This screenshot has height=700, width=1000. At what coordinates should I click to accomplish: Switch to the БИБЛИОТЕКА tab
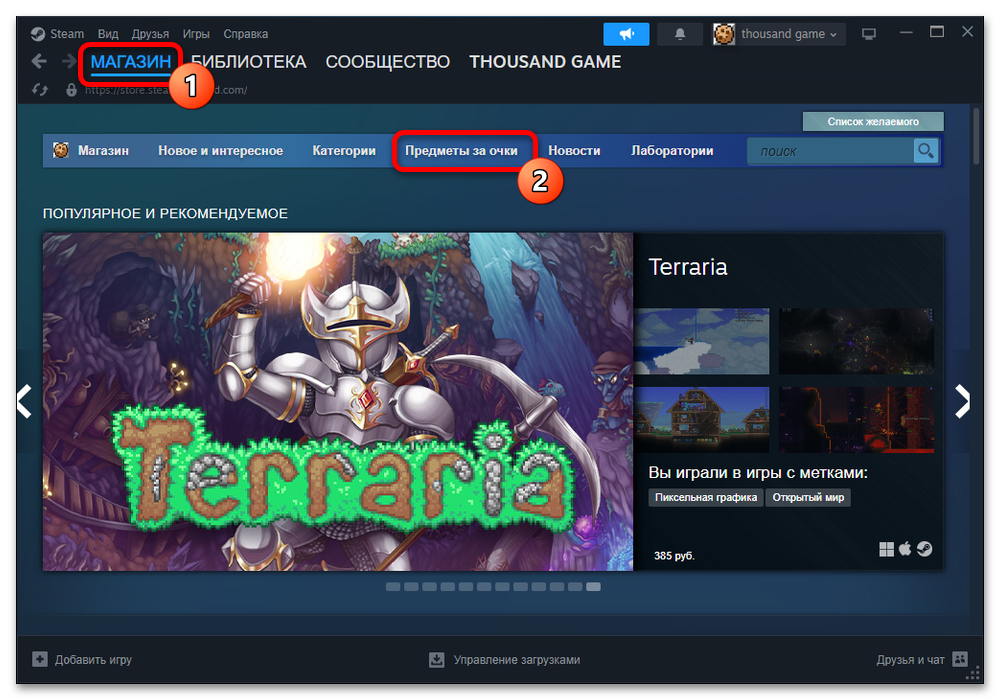pyautogui.click(x=249, y=62)
